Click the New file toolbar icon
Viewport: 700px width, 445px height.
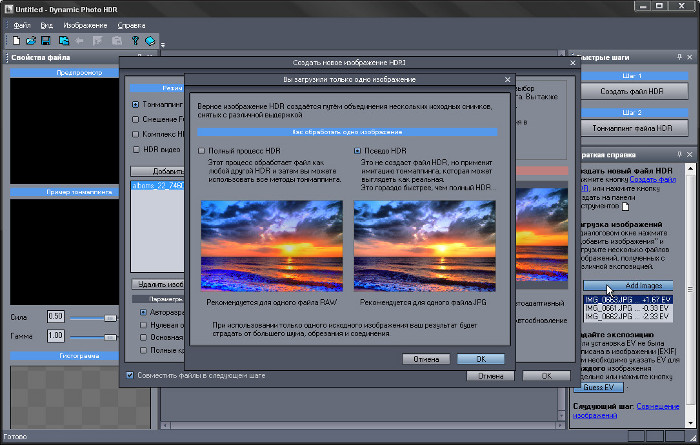(x=18, y=40)
